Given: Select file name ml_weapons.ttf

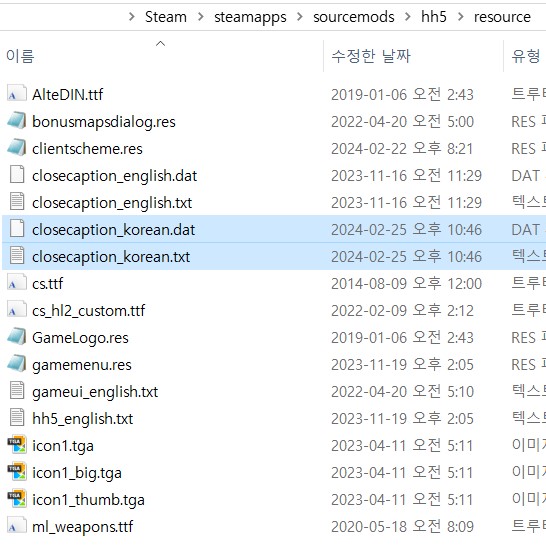Looking at the screenshot, I should [82, 527].
